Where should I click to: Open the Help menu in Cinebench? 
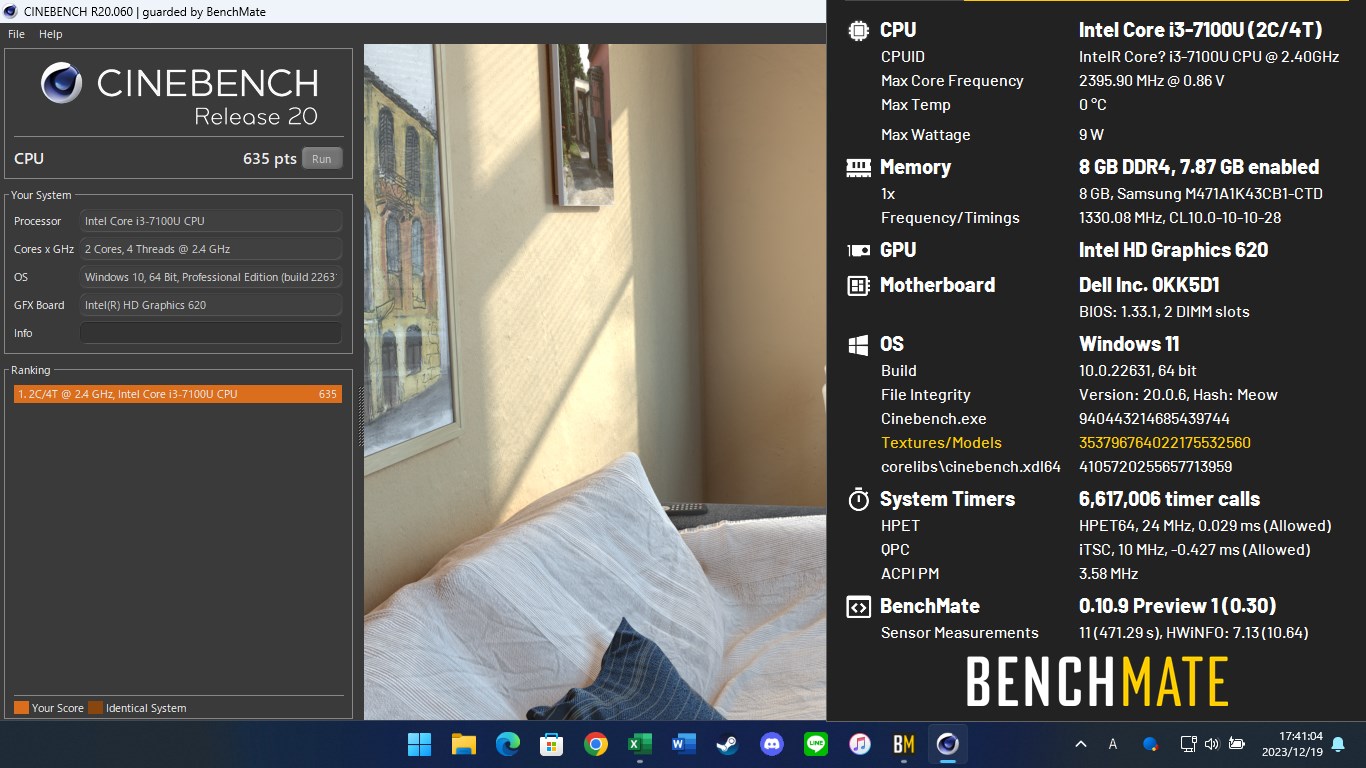coord(51,34)
